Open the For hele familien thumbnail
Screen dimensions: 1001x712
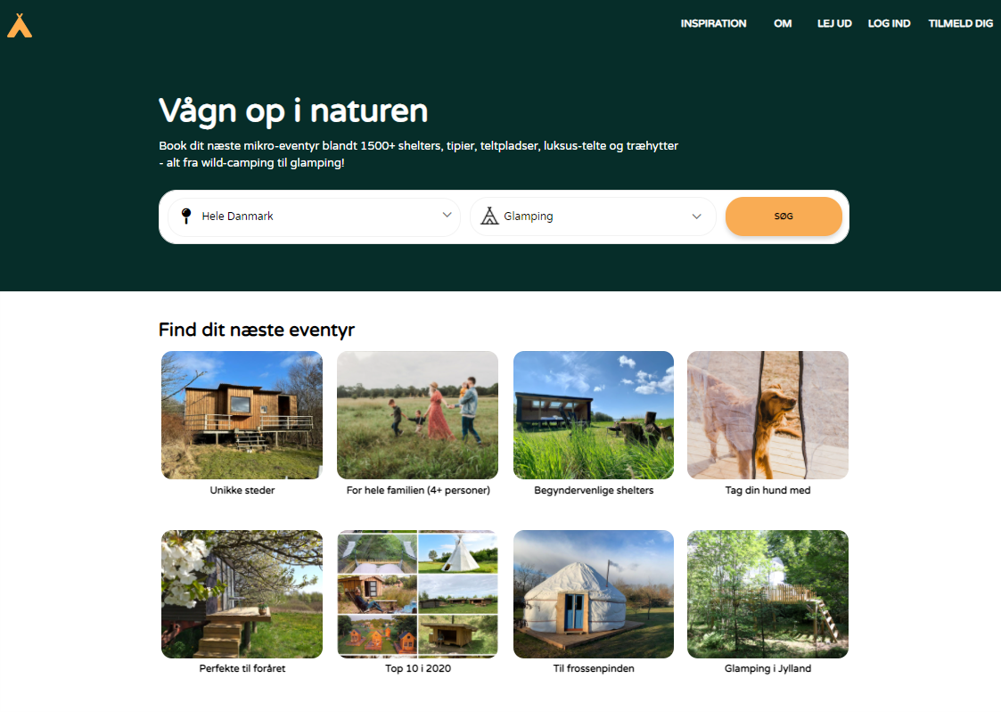click(418, 415)
